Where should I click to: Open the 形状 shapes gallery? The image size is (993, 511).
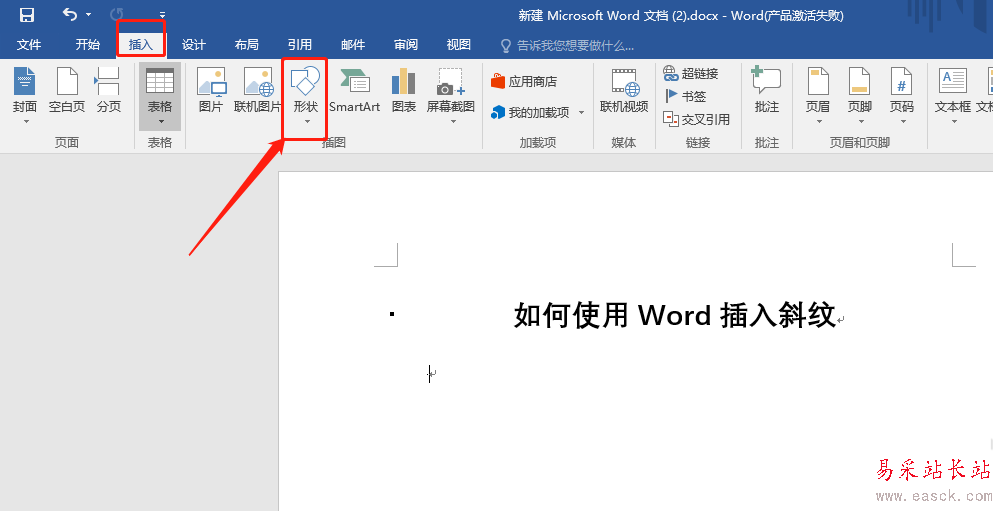[305, 96]
